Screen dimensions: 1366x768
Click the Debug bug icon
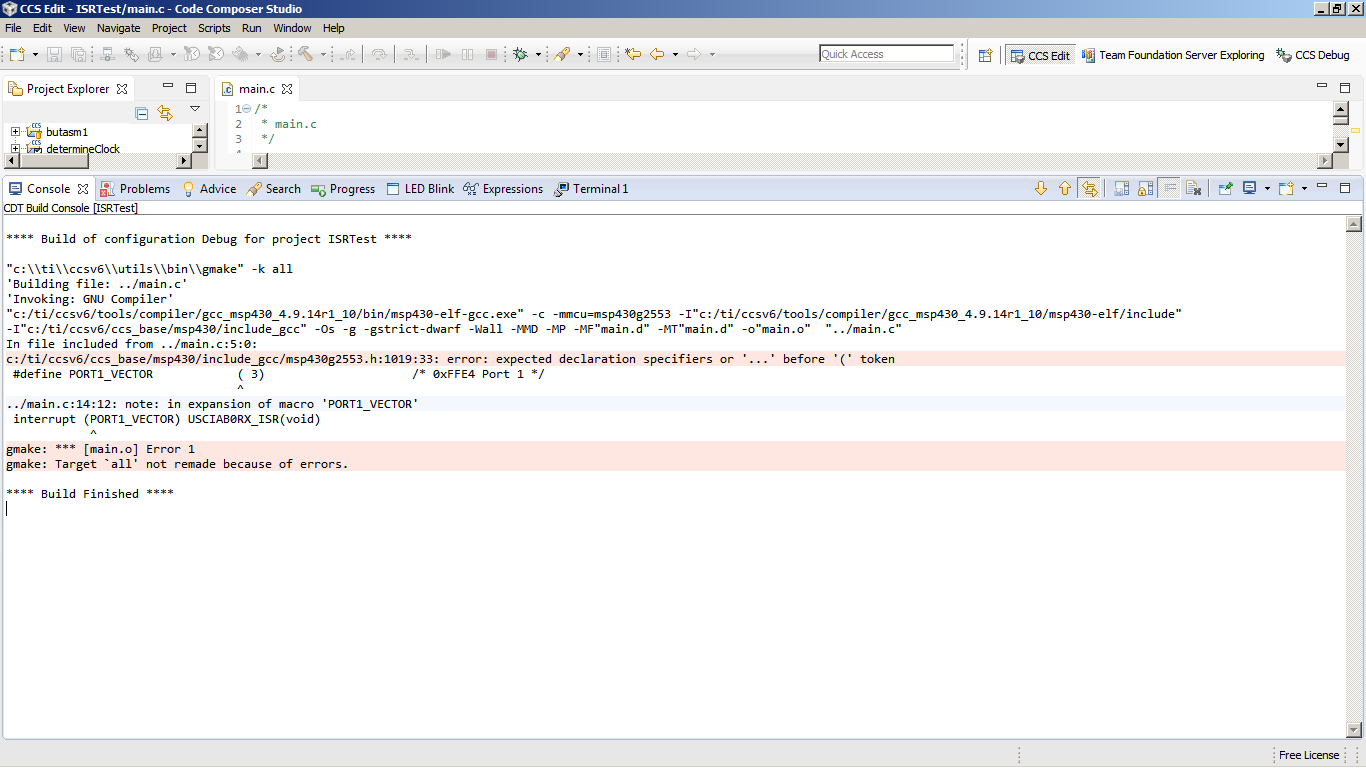click(x=520, y=54)
